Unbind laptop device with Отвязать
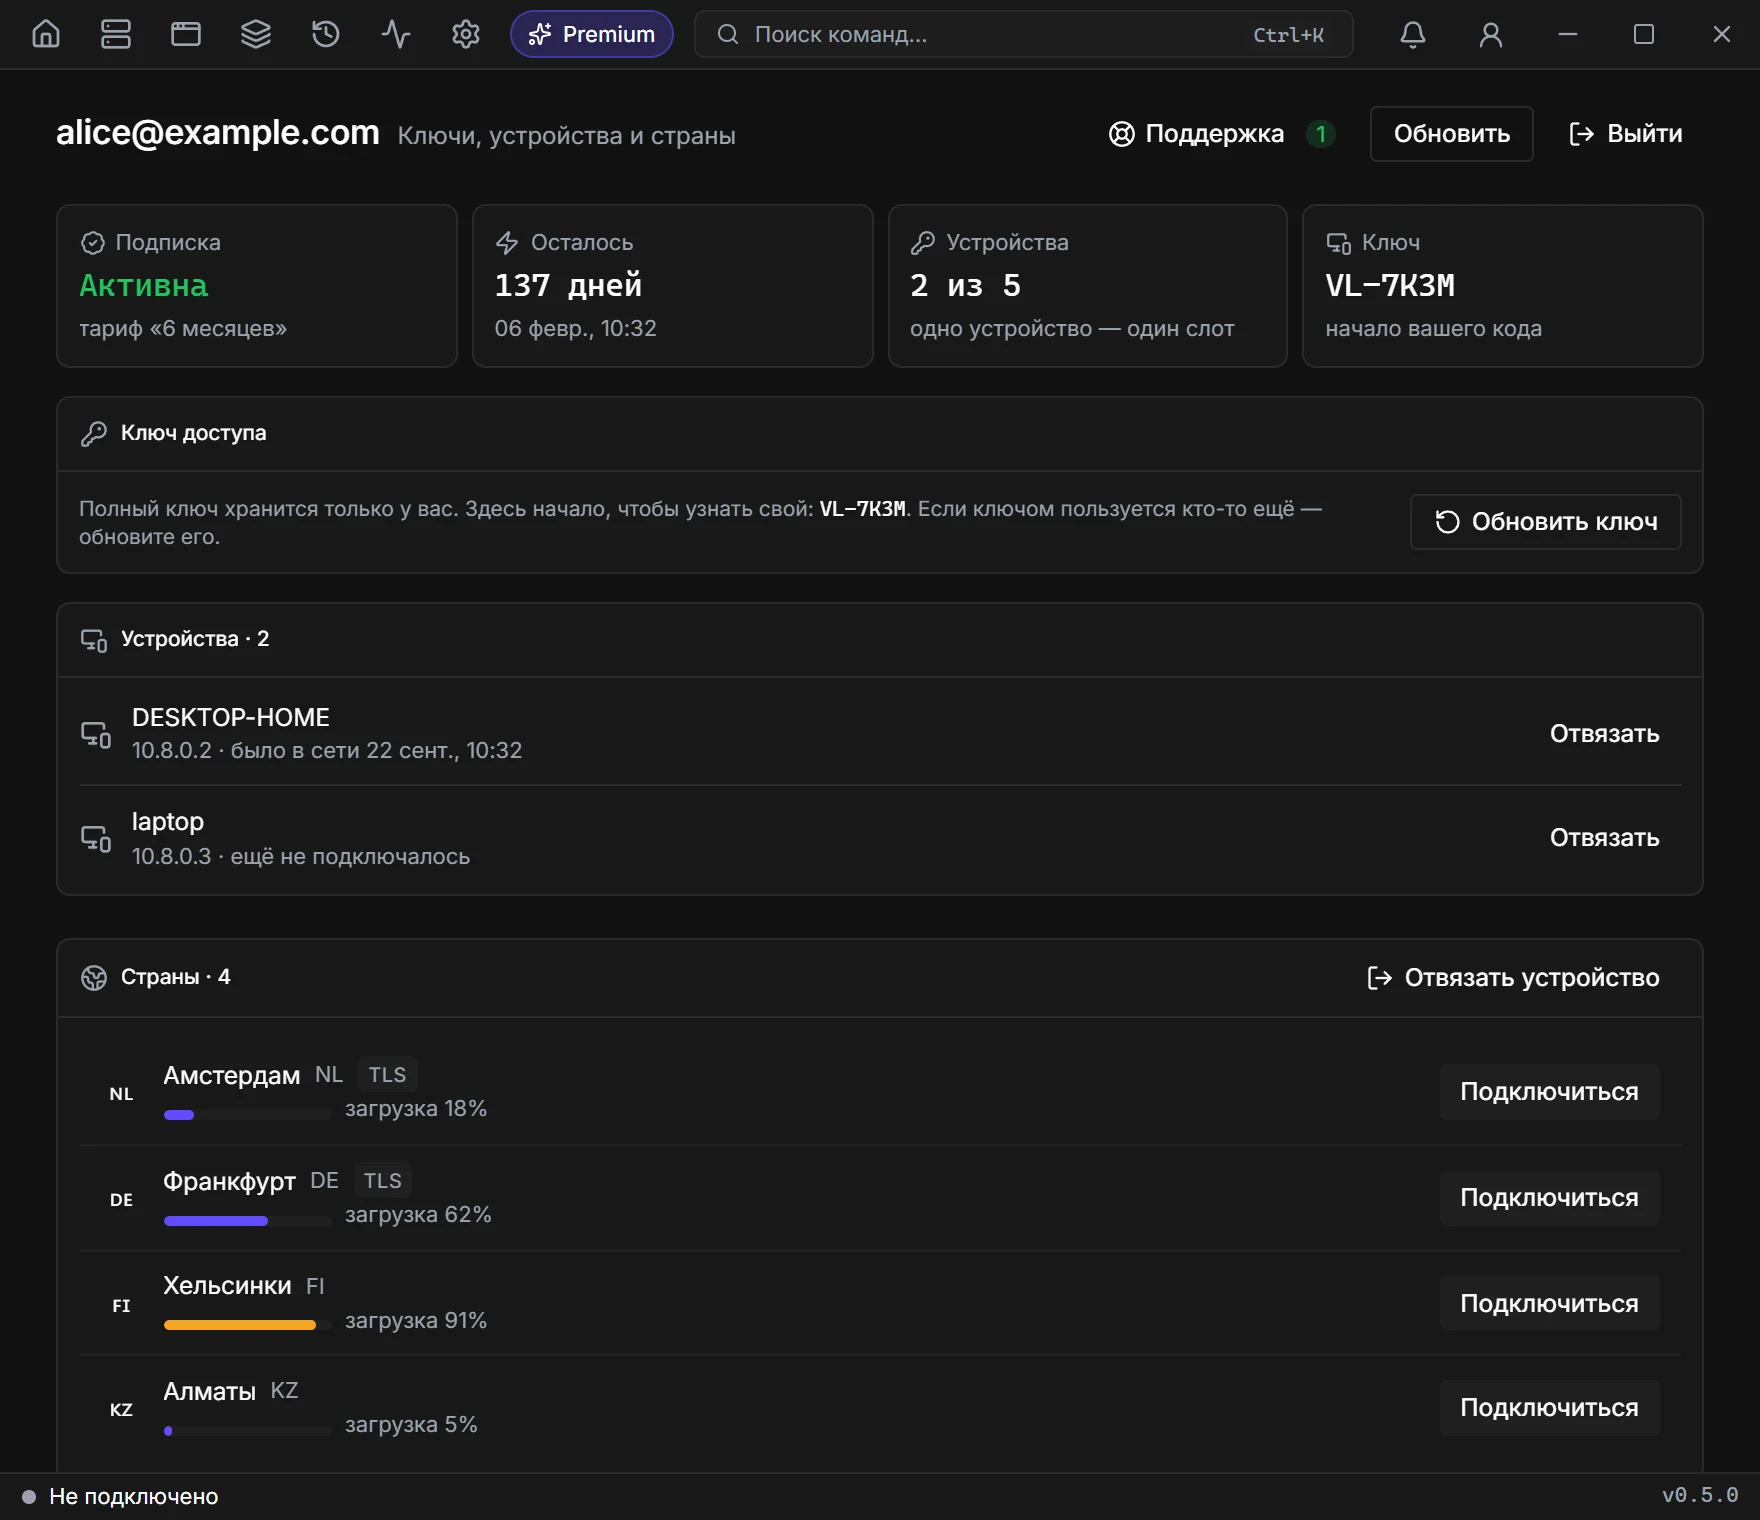Image resolution: width=1760 pixels, height=1520 pixels. point(1604,838)
